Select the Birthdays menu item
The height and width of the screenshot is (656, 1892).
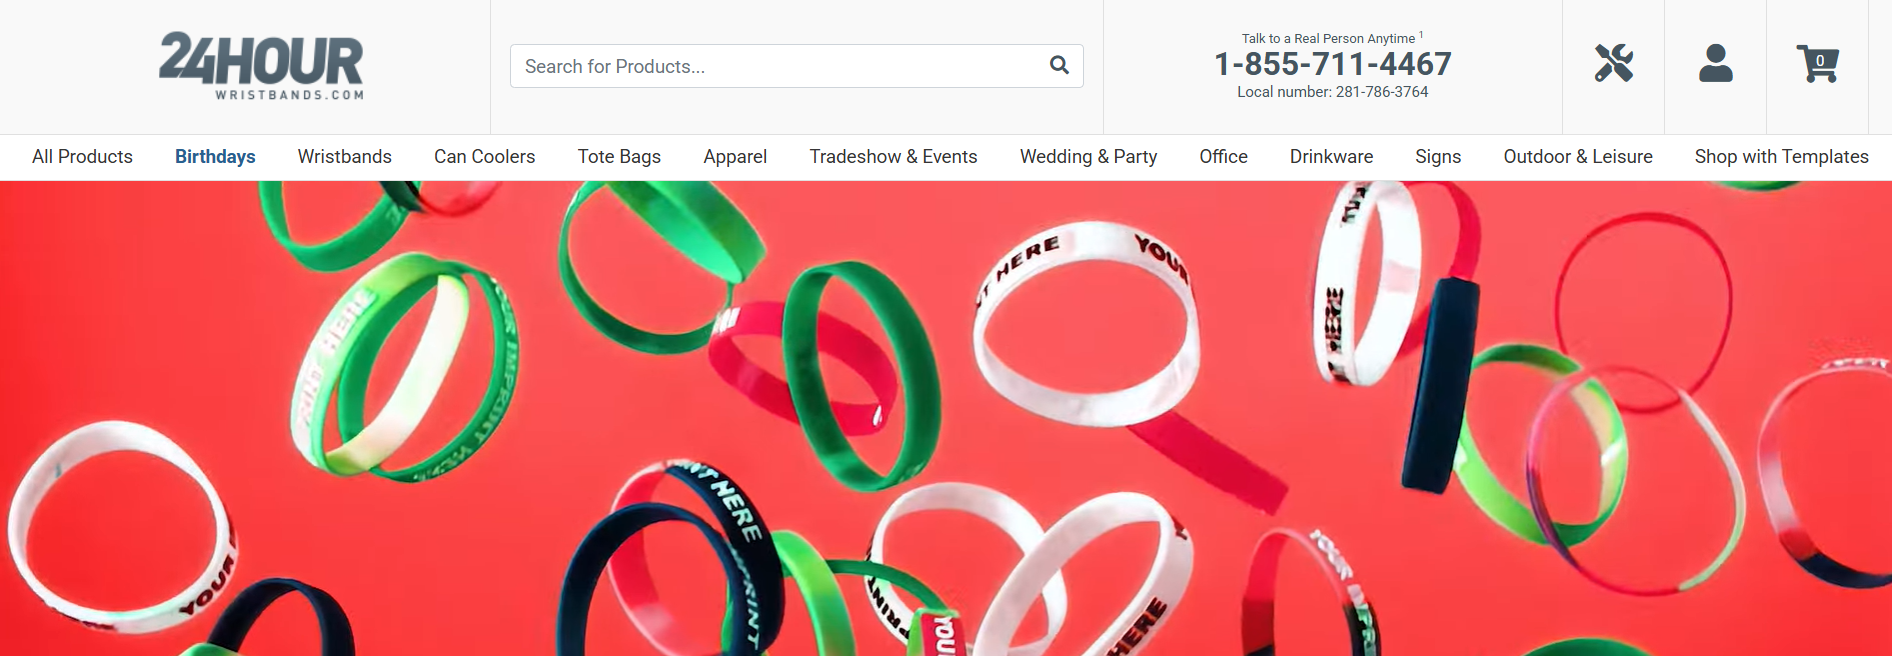coord(215,157)
